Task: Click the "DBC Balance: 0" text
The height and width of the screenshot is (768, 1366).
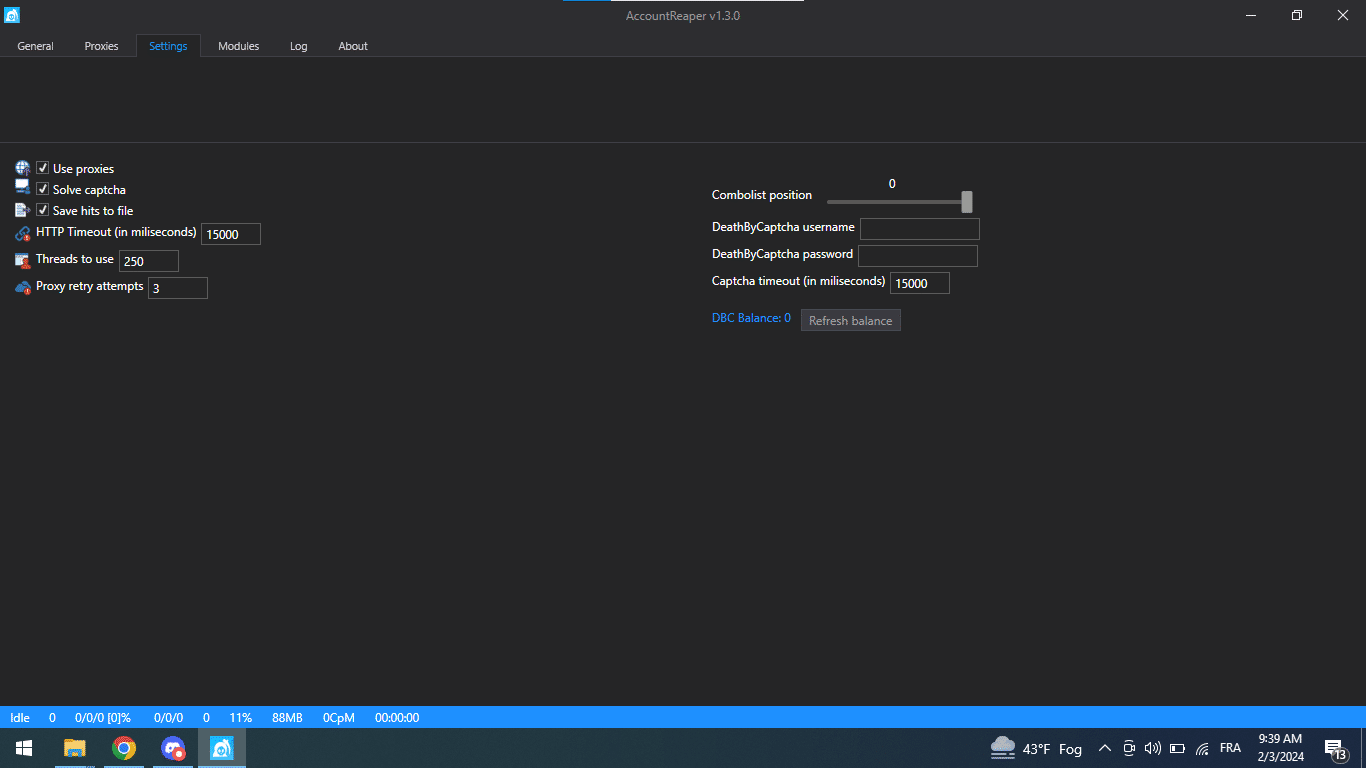Action: [x=751, y=318]
